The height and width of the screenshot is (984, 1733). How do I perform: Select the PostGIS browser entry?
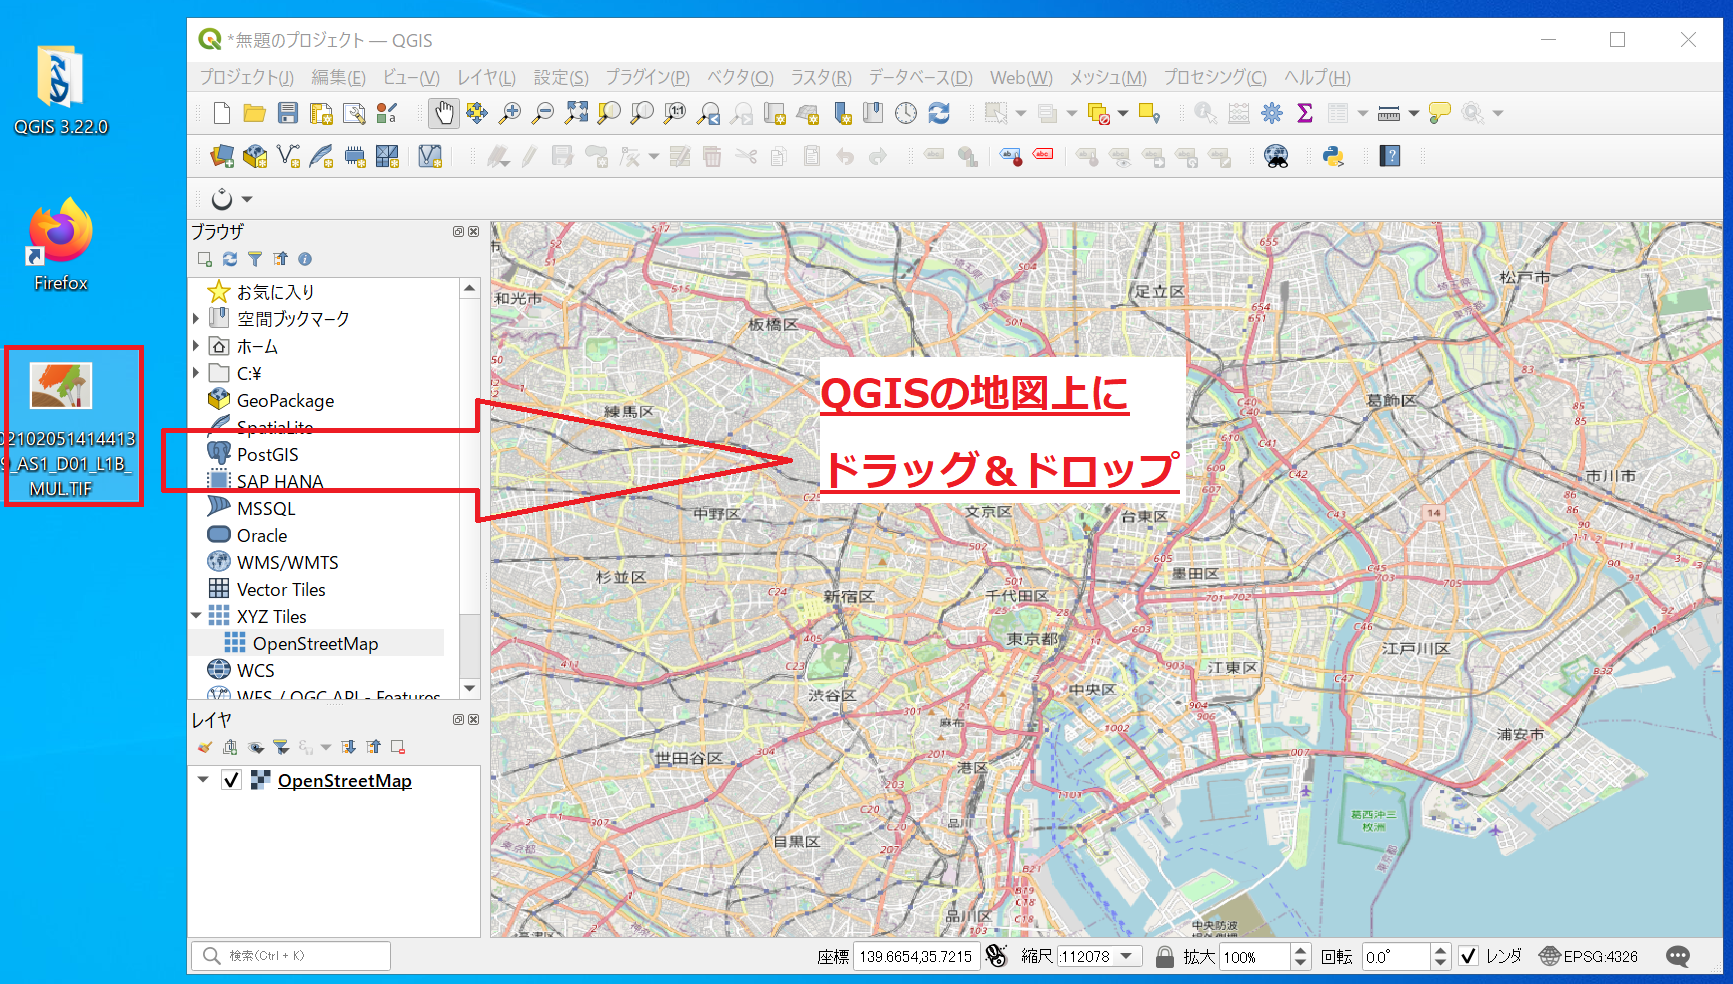pyautogui.click(x=267, y=454)
